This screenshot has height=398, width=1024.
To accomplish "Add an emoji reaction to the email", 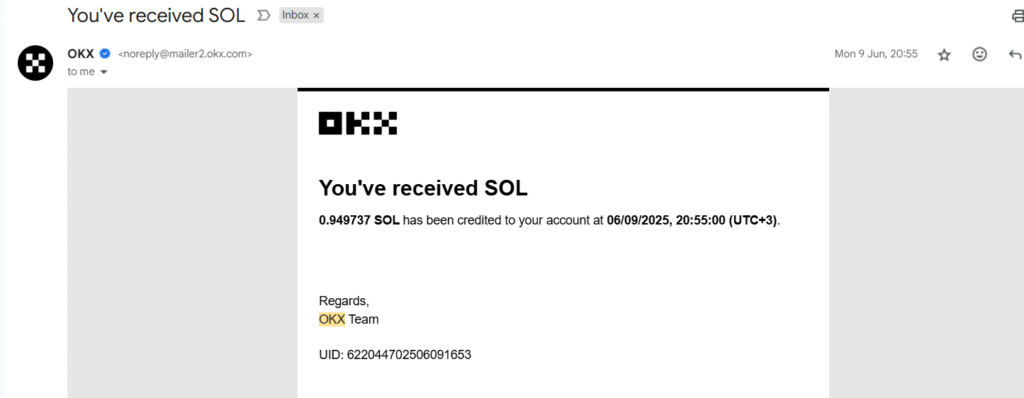I will pos(980,54).
